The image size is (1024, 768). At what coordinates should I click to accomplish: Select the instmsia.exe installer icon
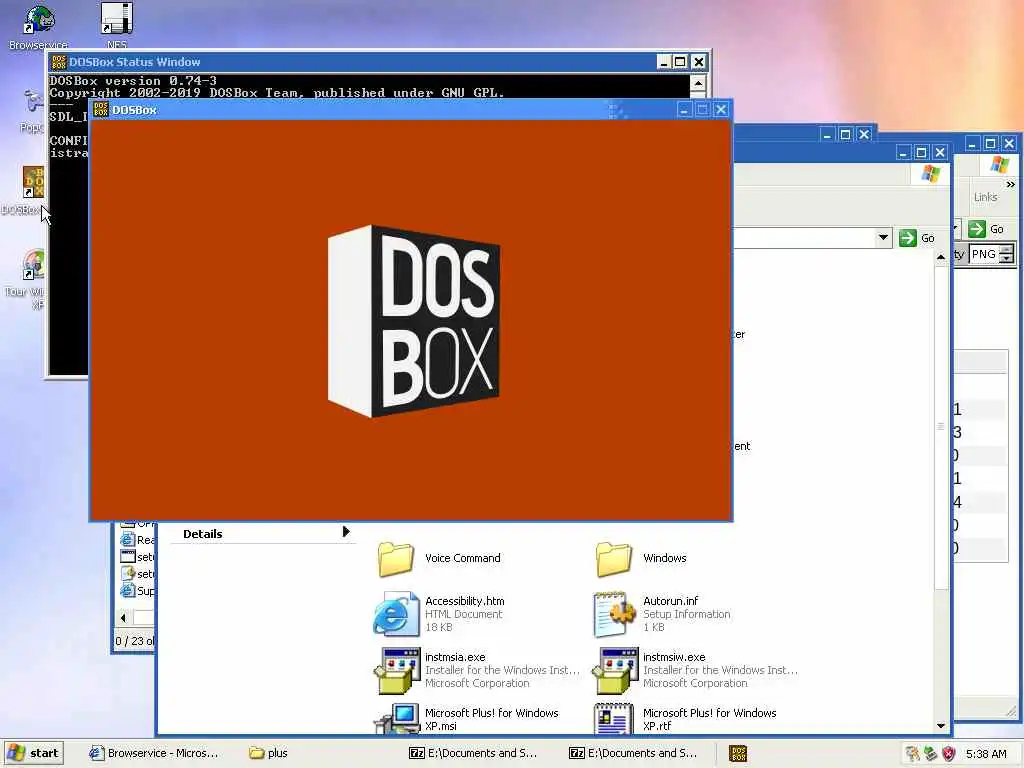pos(396,670)
